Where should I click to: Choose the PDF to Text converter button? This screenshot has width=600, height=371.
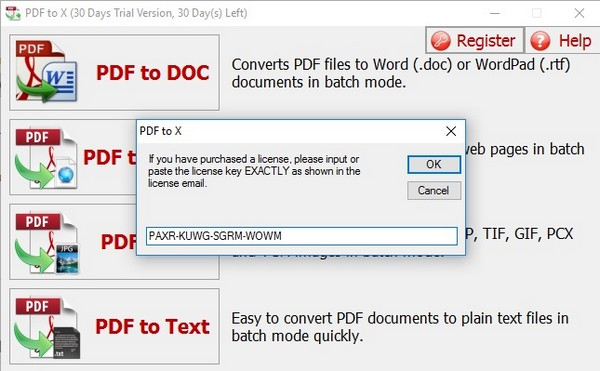(114, 326)
